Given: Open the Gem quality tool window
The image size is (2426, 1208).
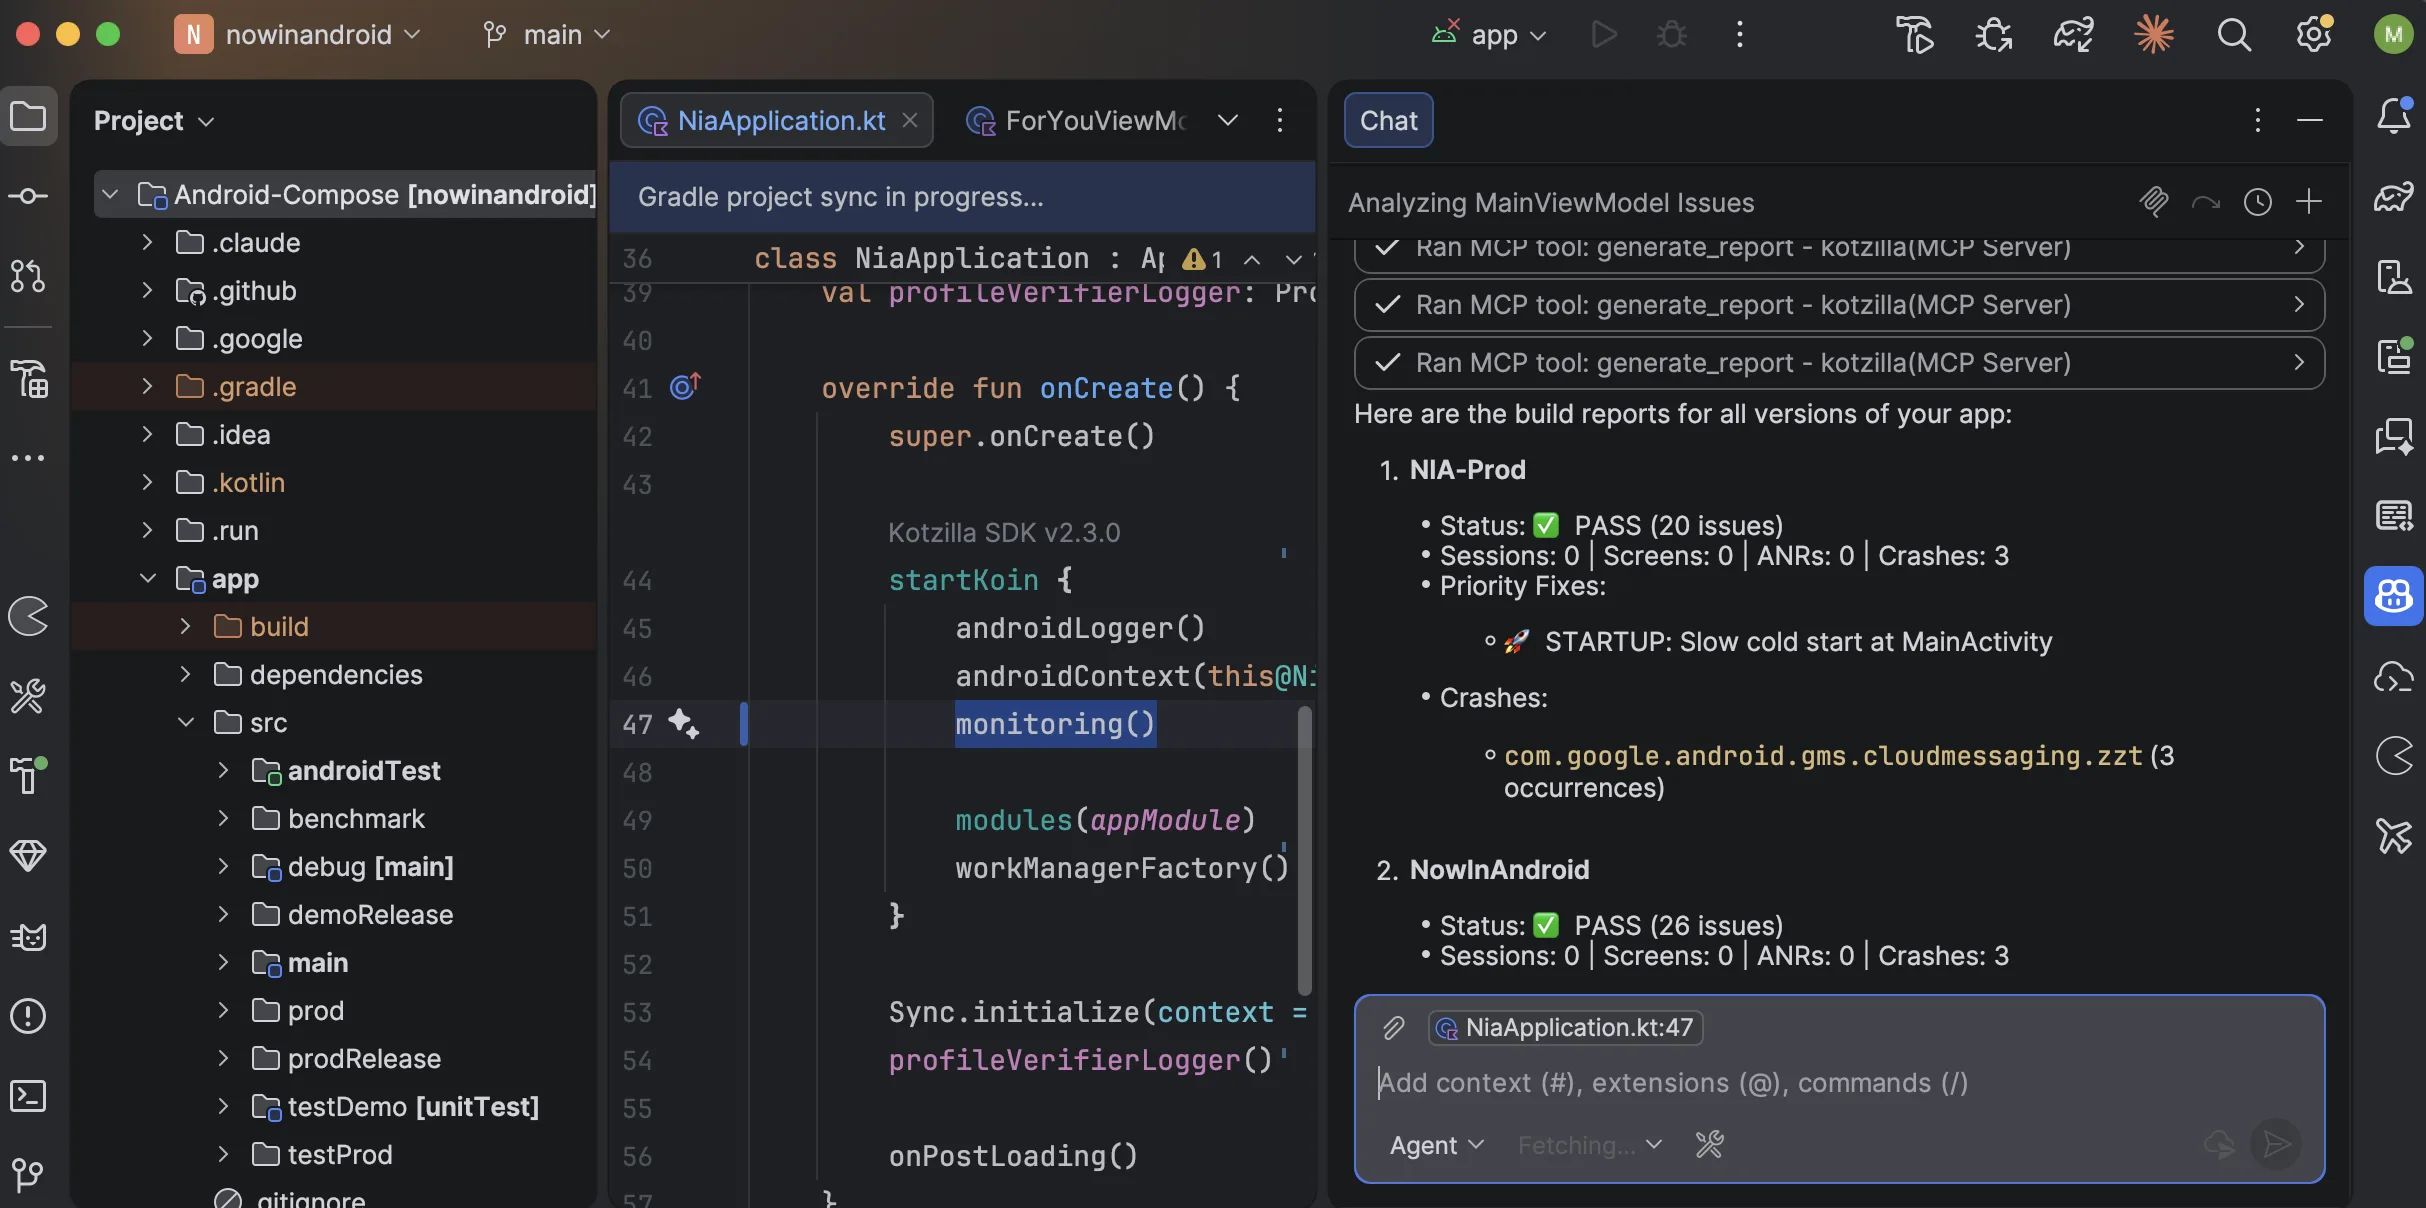Looking at the screenshot, I should tap(28, 856).
